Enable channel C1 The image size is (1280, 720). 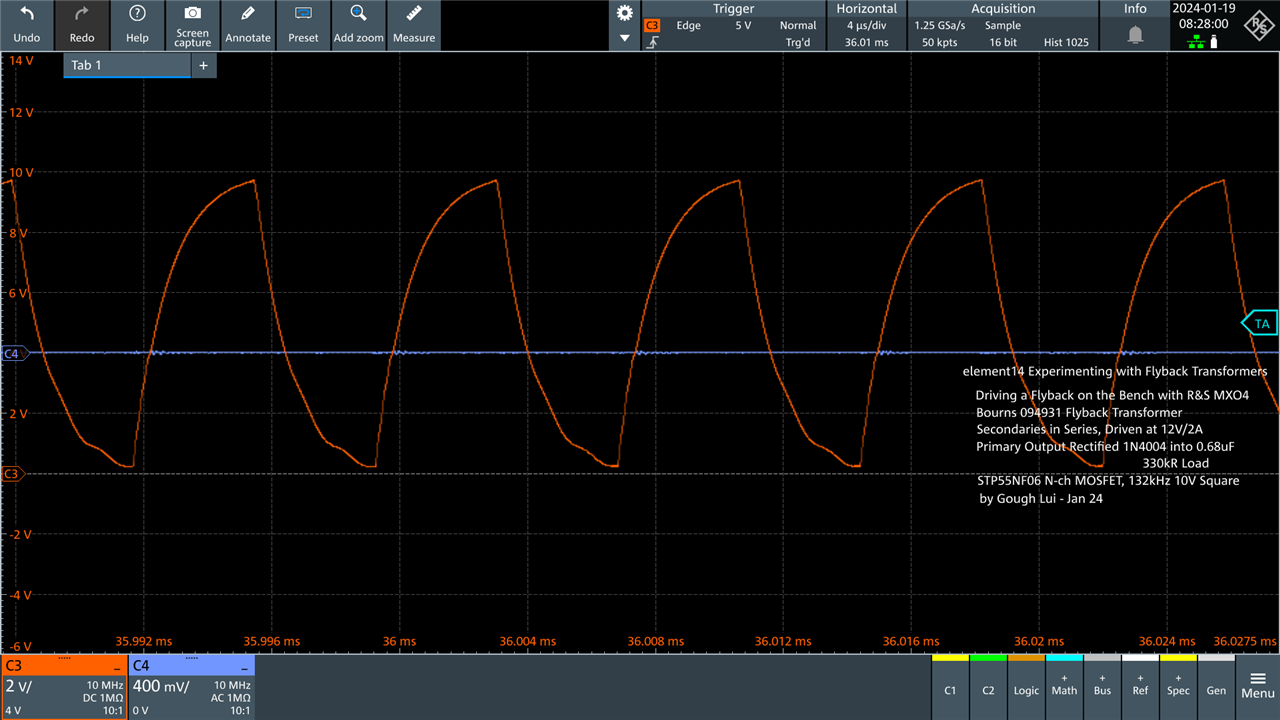pyautogui.click(x=950, y=687)
